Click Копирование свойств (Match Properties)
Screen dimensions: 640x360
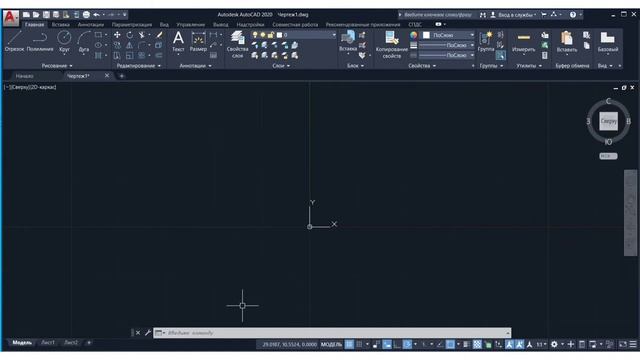coord(391,44)
